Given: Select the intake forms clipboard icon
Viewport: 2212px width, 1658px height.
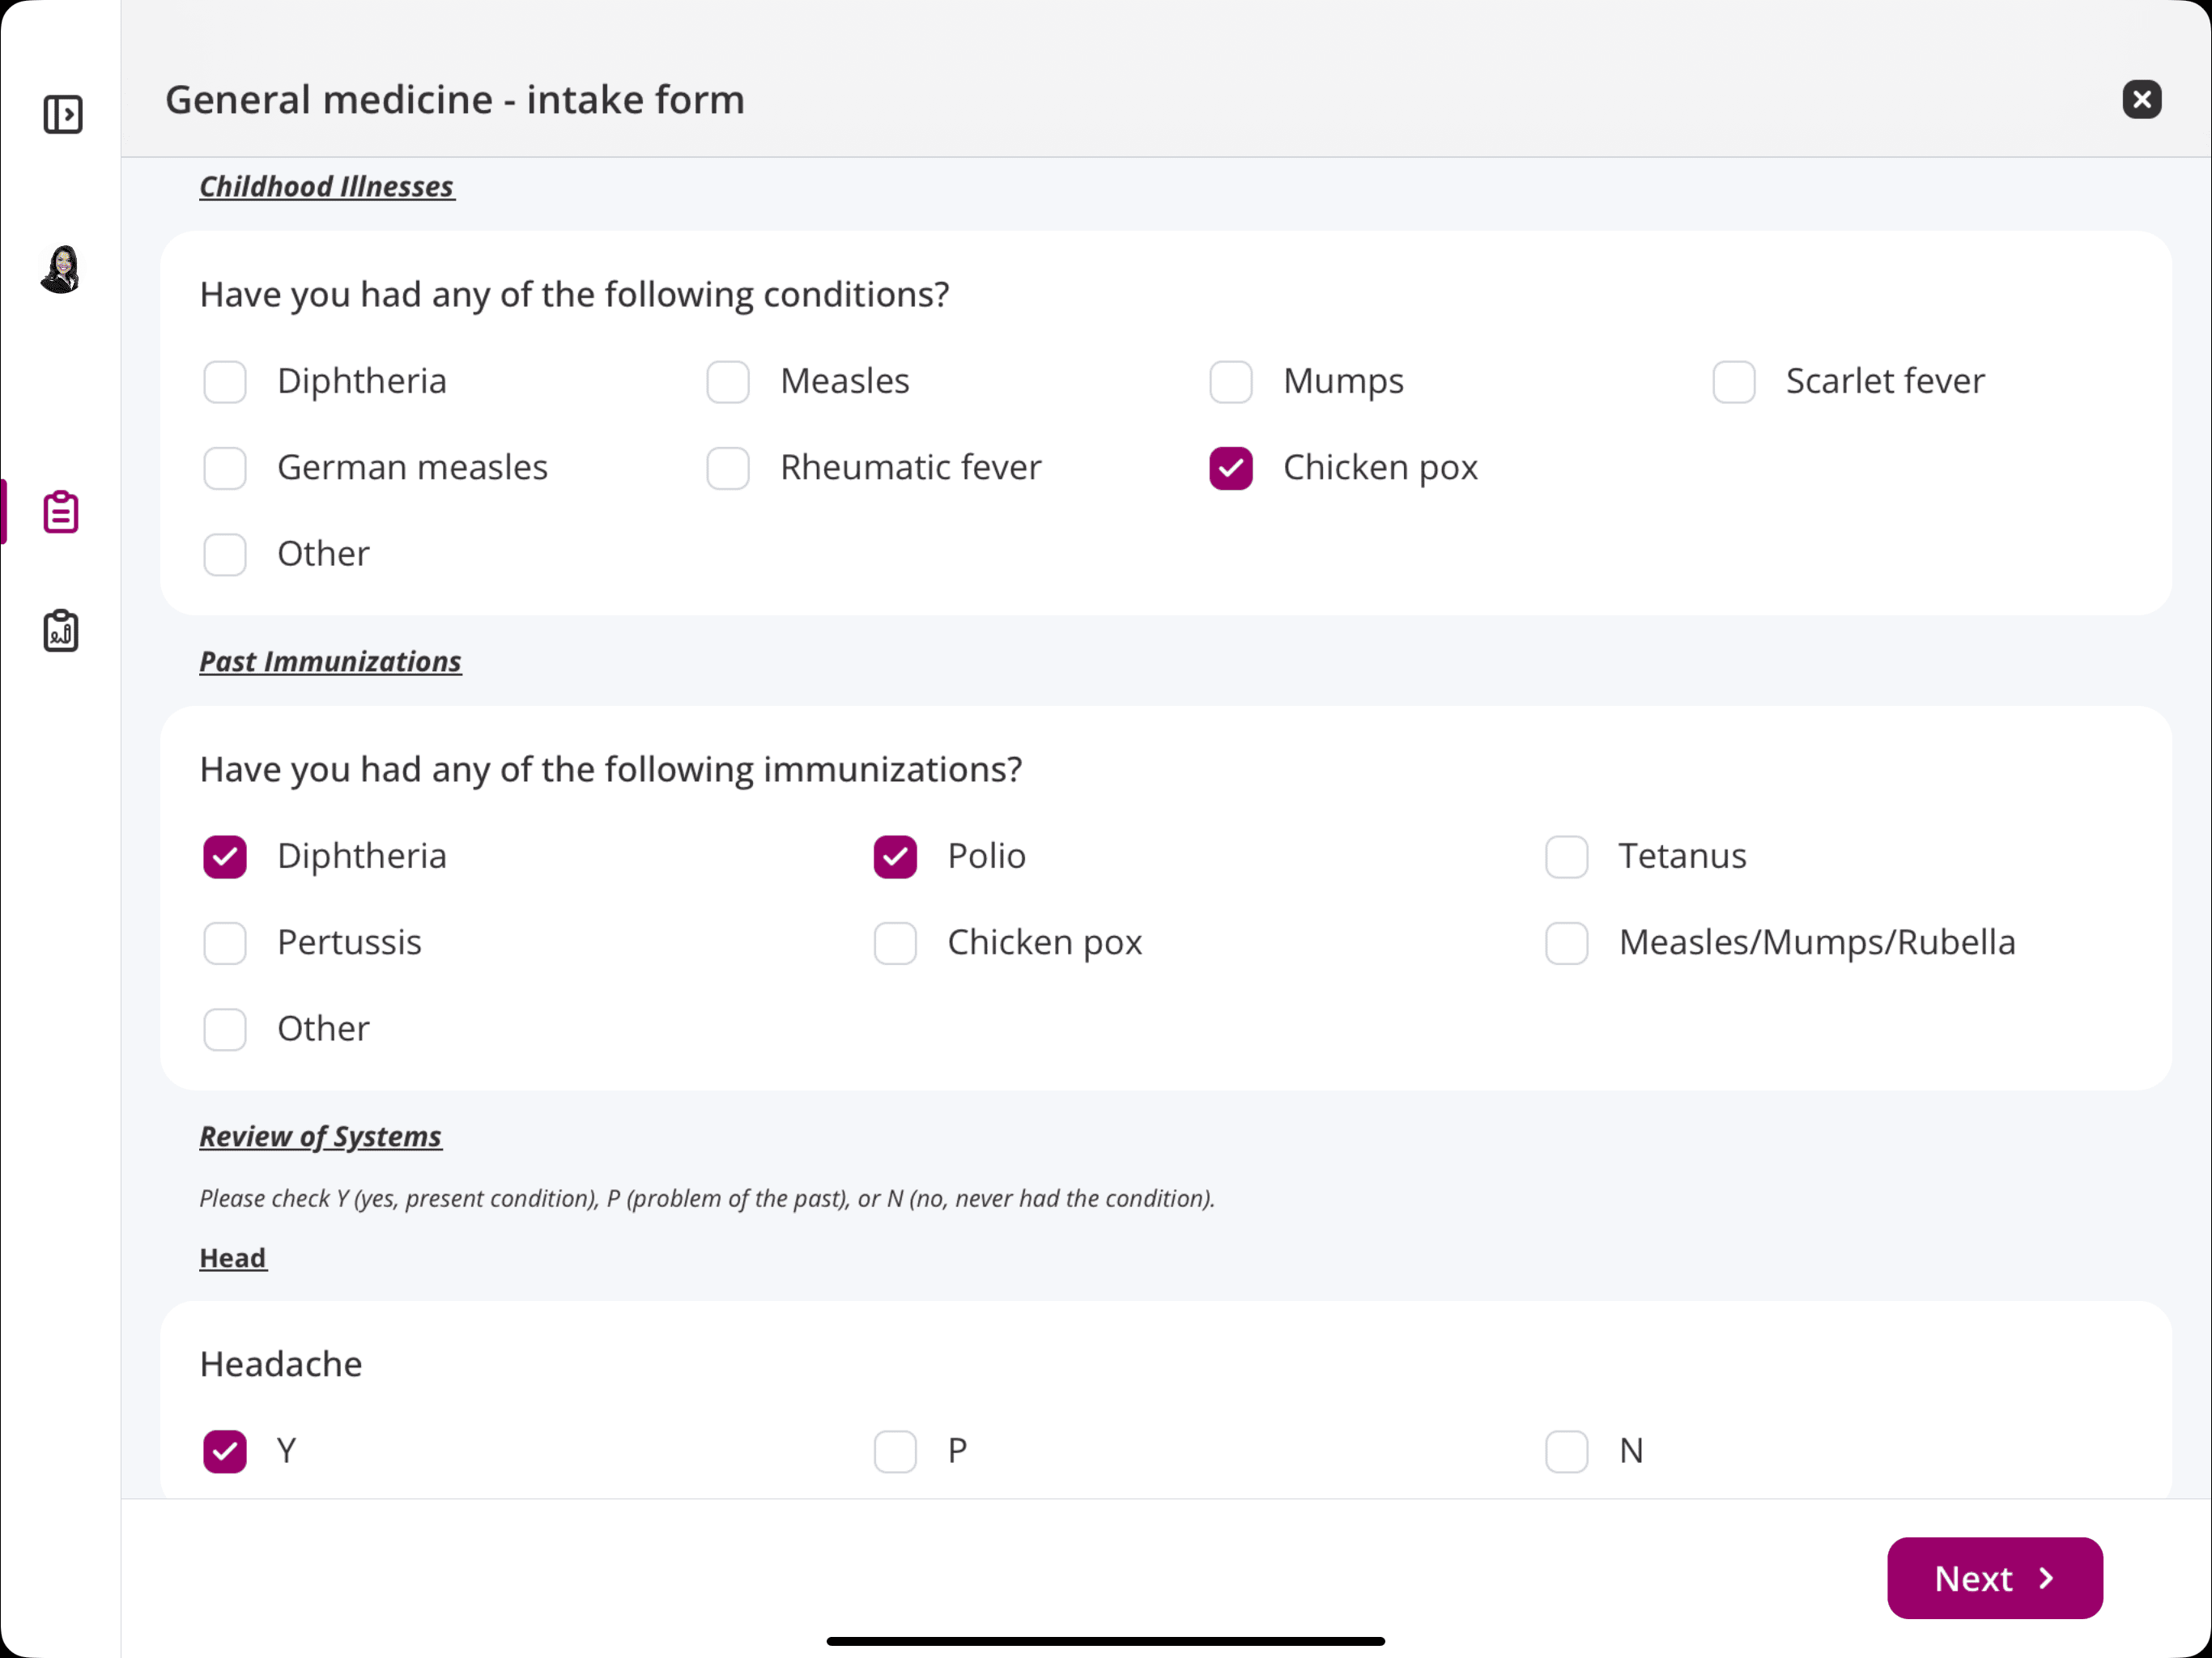Looking at the screenshot, I should tap(60, 512).
